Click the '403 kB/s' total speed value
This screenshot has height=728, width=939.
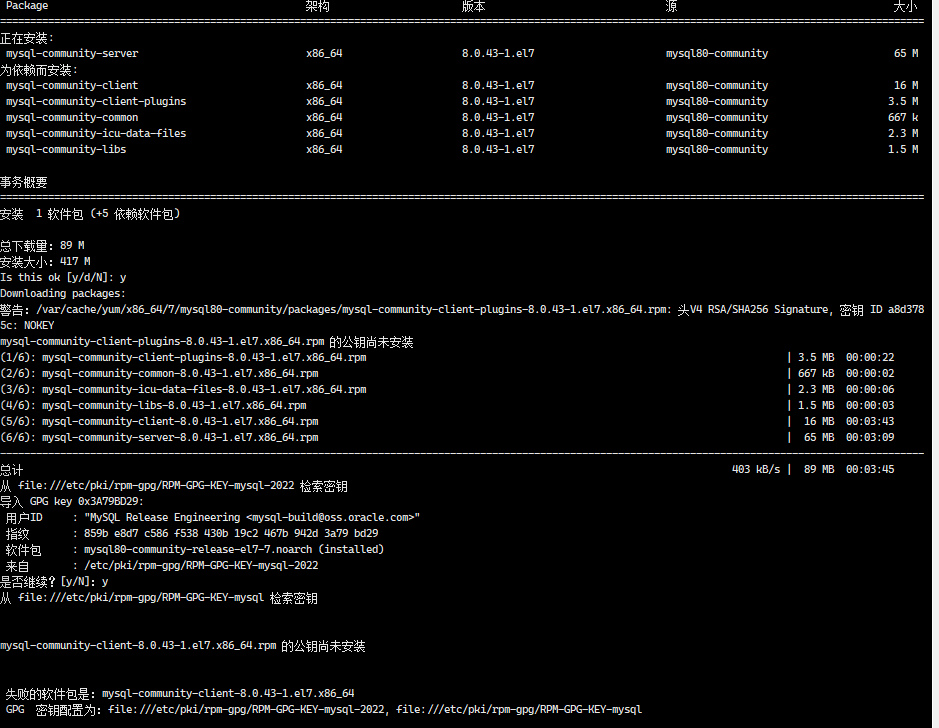756,469
